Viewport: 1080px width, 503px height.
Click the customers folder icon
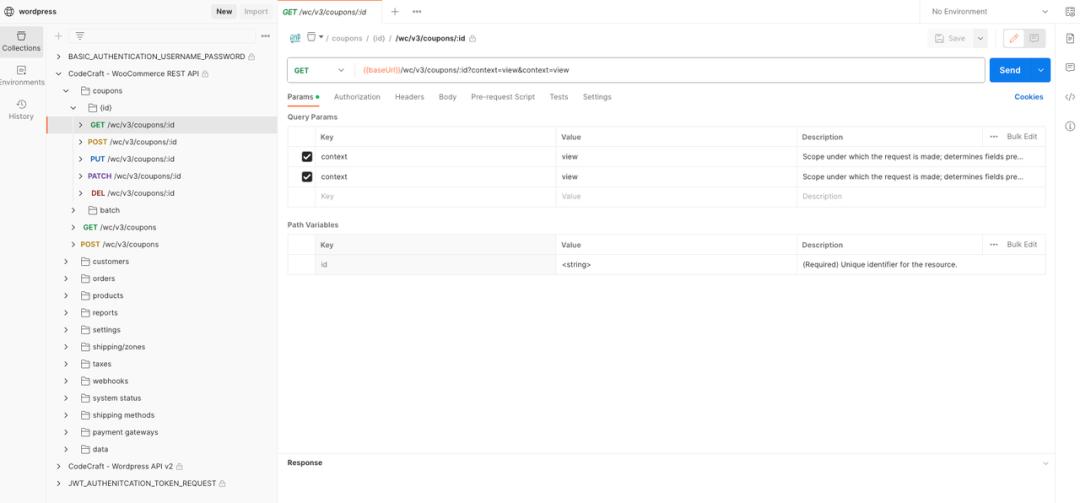coord(85,261)
